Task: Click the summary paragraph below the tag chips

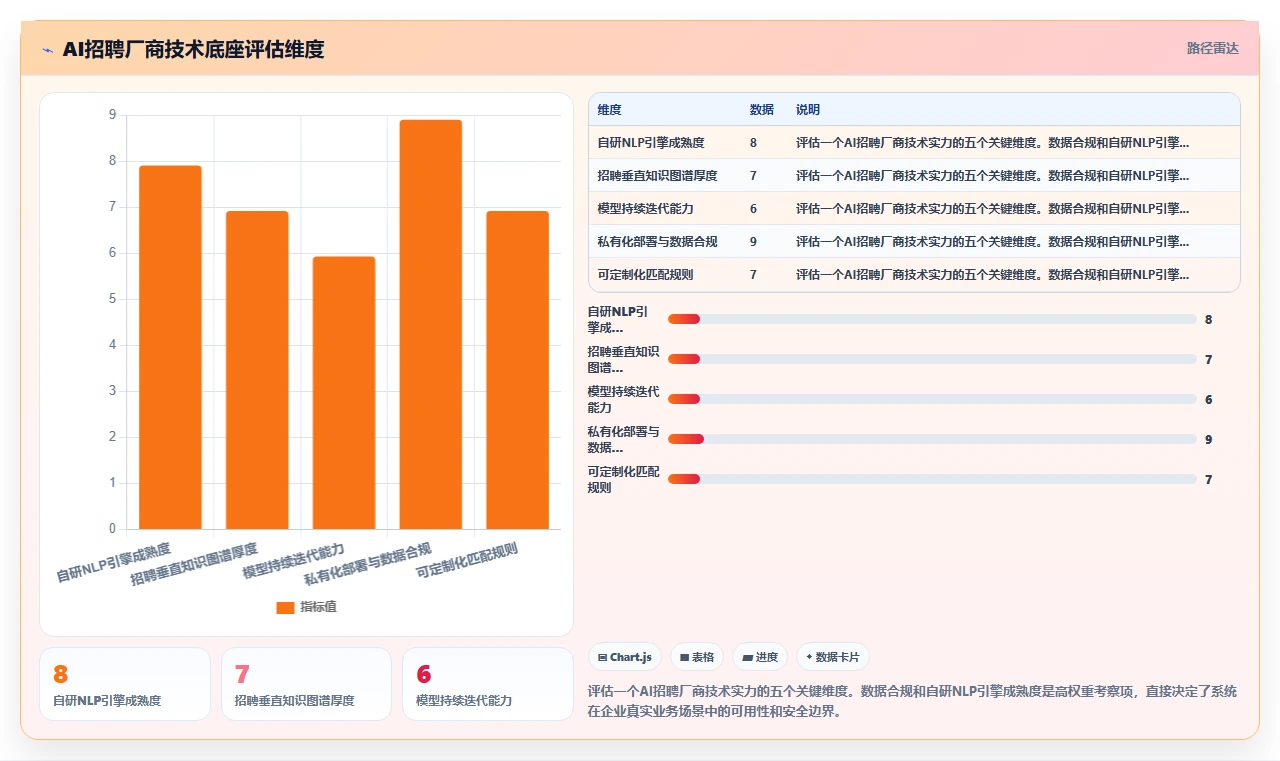Action: (913, 702)
